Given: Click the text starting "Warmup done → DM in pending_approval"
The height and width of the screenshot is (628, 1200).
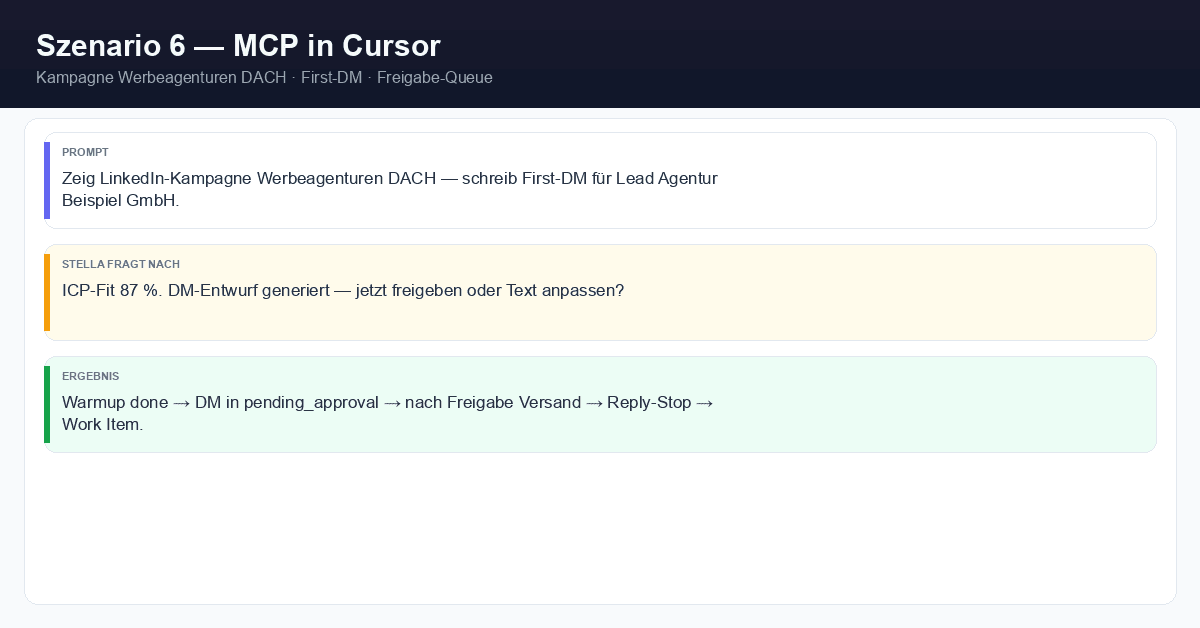Looking at the screenshot, I should (388, 413).
